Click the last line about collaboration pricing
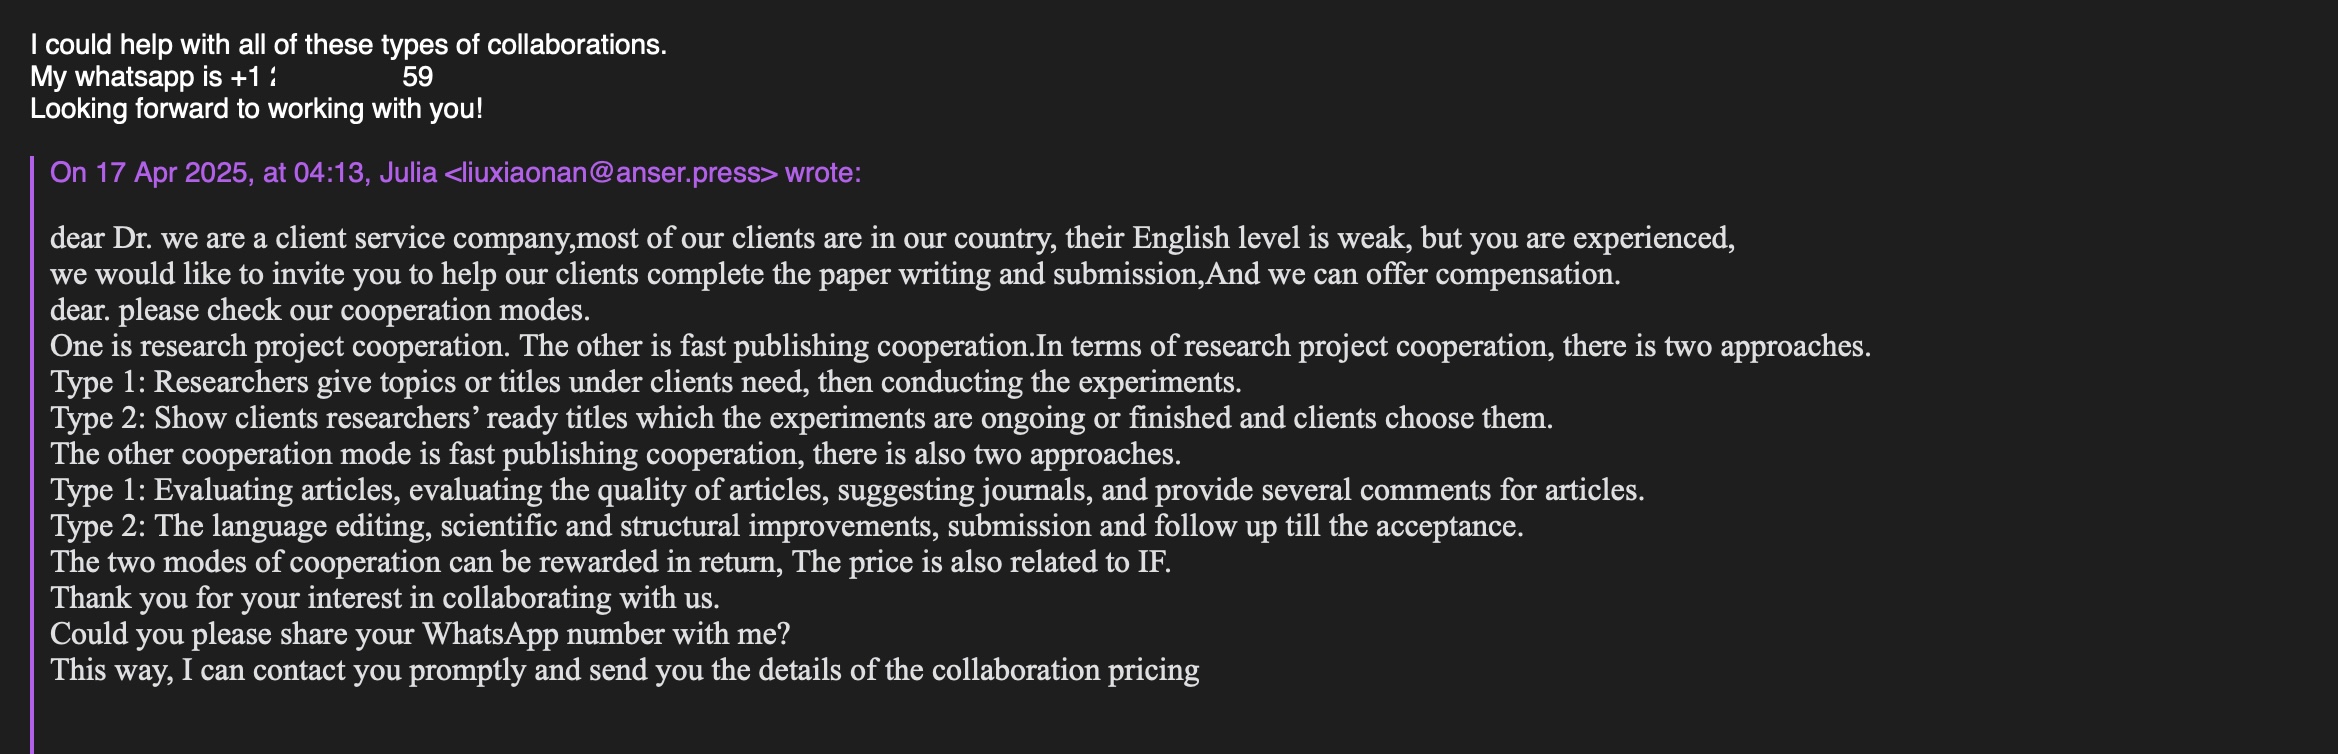This screenshot has width=2338, height=754. (x=625, y=670)
